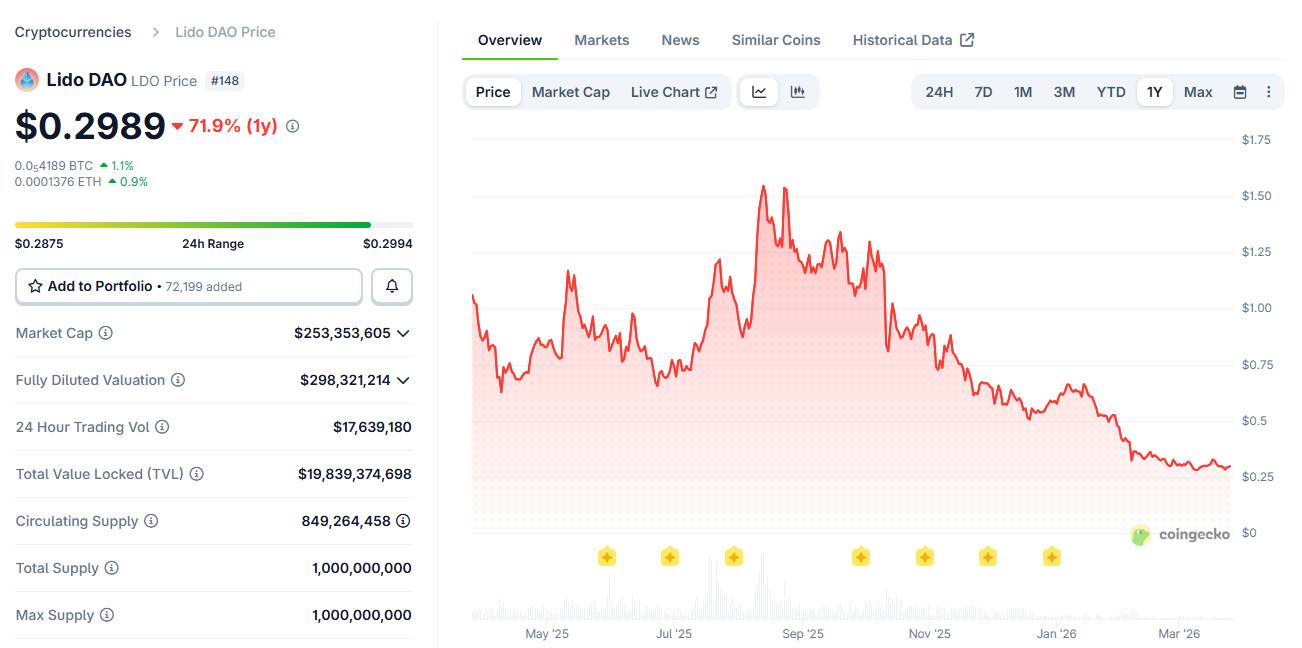Select the 24H time range
The height and width of the screenshot is (648, 1302).
(x=938, y=91)
